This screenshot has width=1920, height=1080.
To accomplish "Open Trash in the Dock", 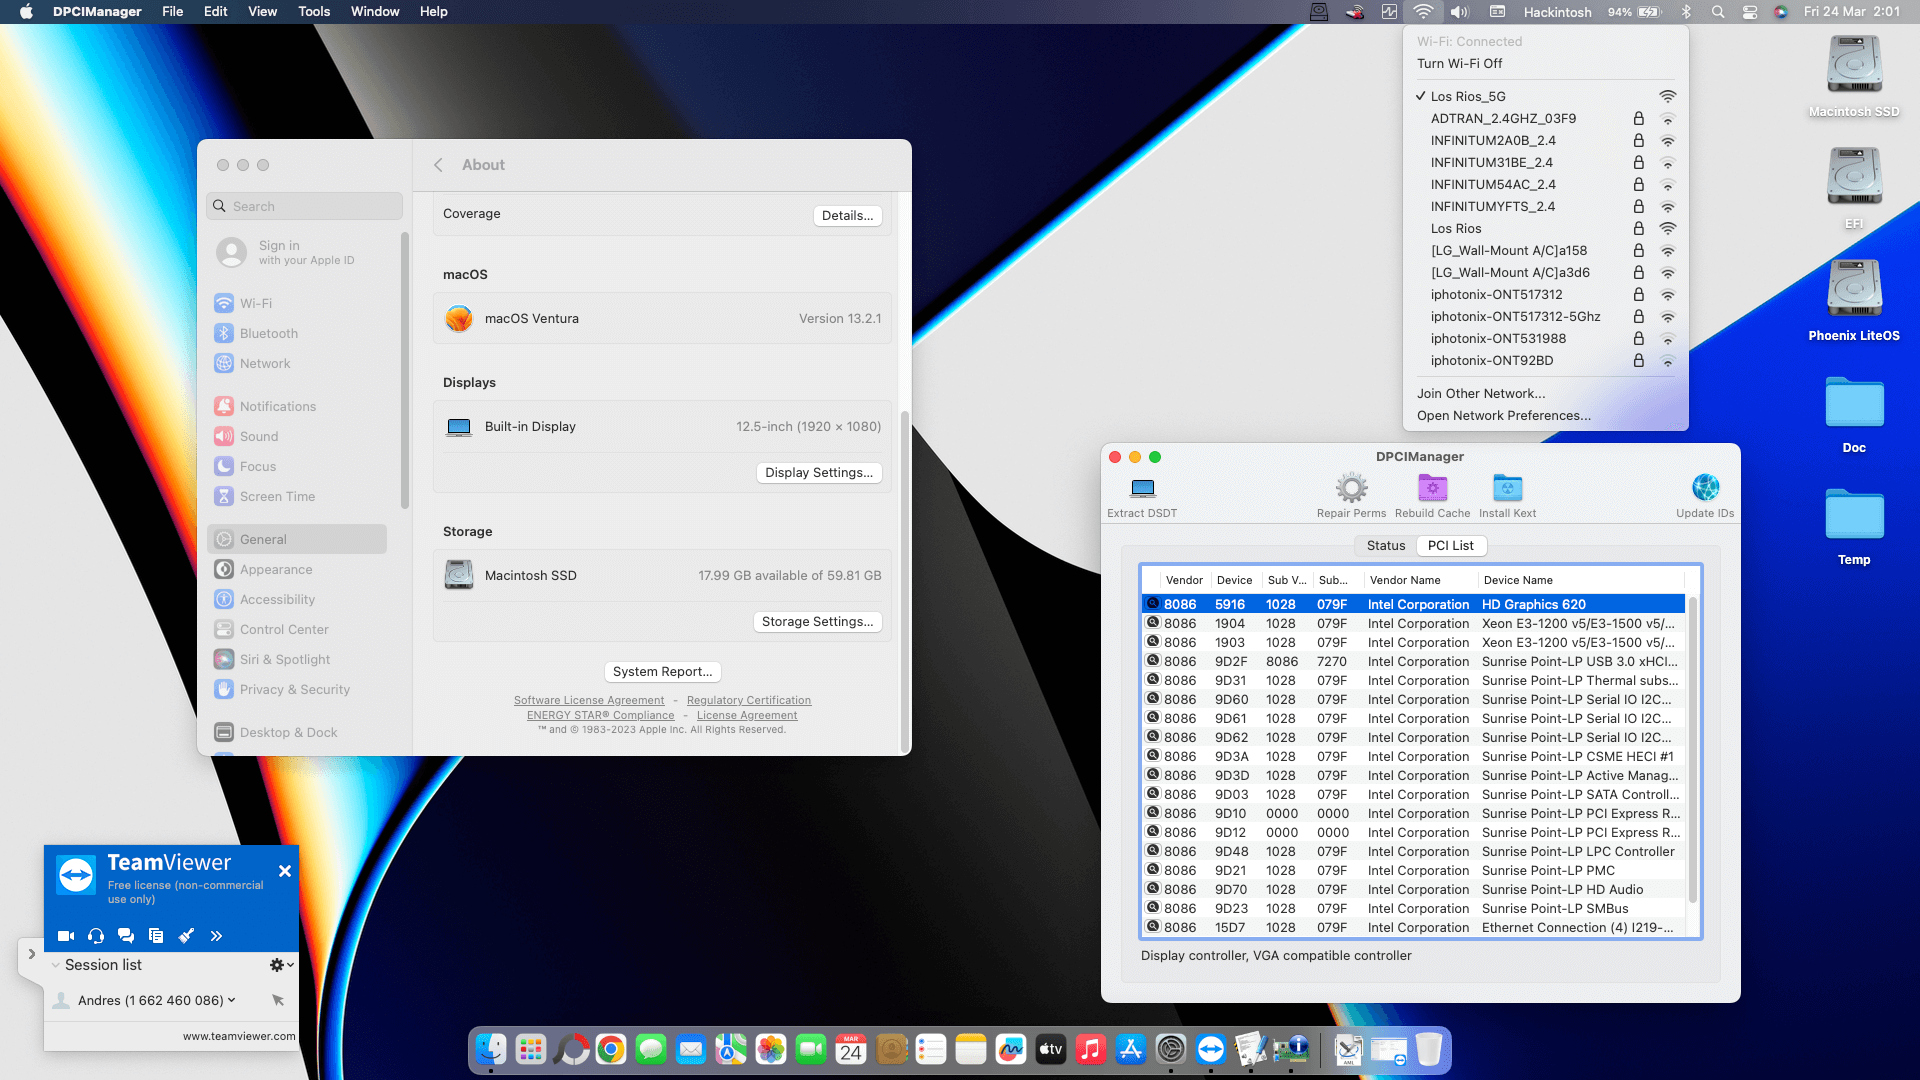I will [x=1429, y=1049].
